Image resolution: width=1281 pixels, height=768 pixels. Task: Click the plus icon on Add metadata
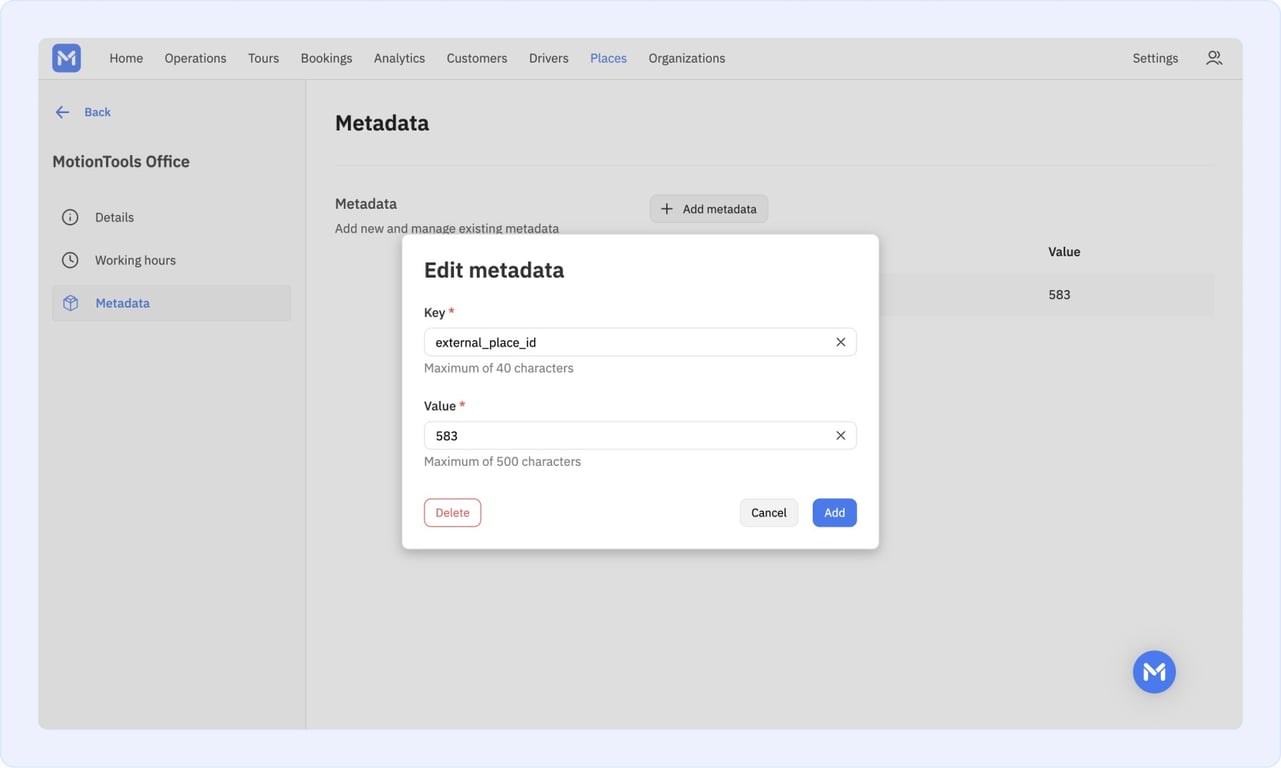coord(667,209)
